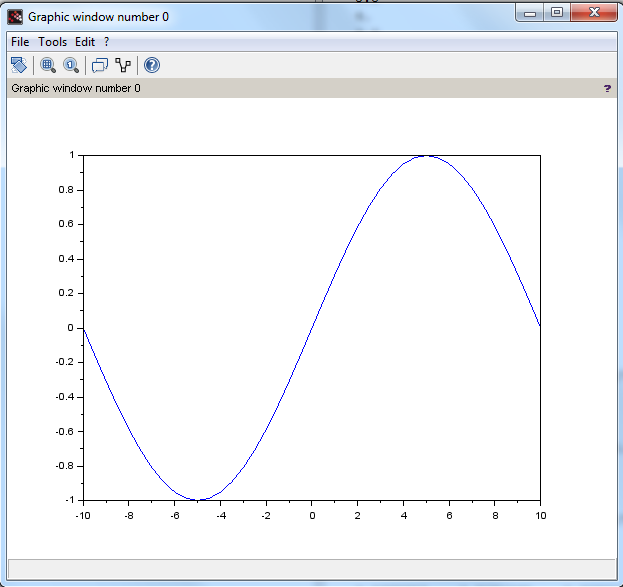This screenshot has height=587, width=623.
Task: Click the empty status bar field at bottom
Action: click(312, 569)
